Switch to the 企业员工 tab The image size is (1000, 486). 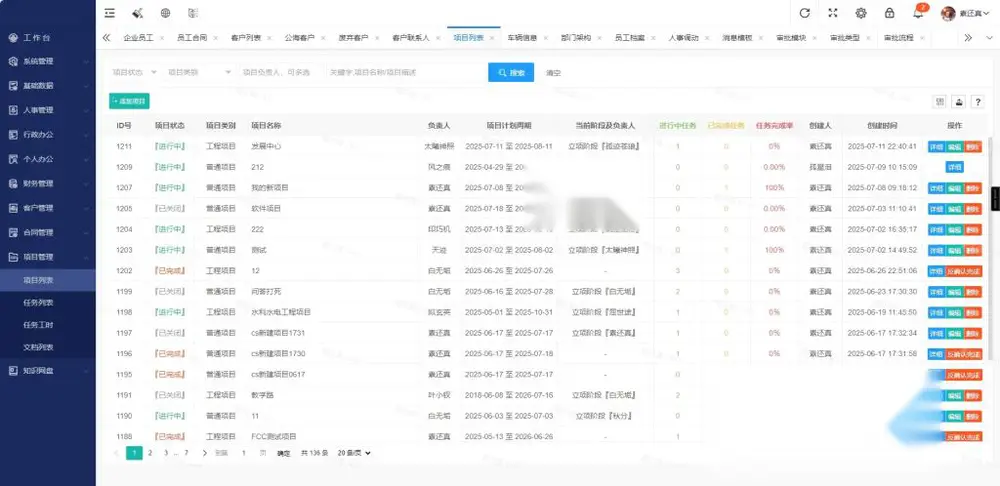click(x=138, y=38)
